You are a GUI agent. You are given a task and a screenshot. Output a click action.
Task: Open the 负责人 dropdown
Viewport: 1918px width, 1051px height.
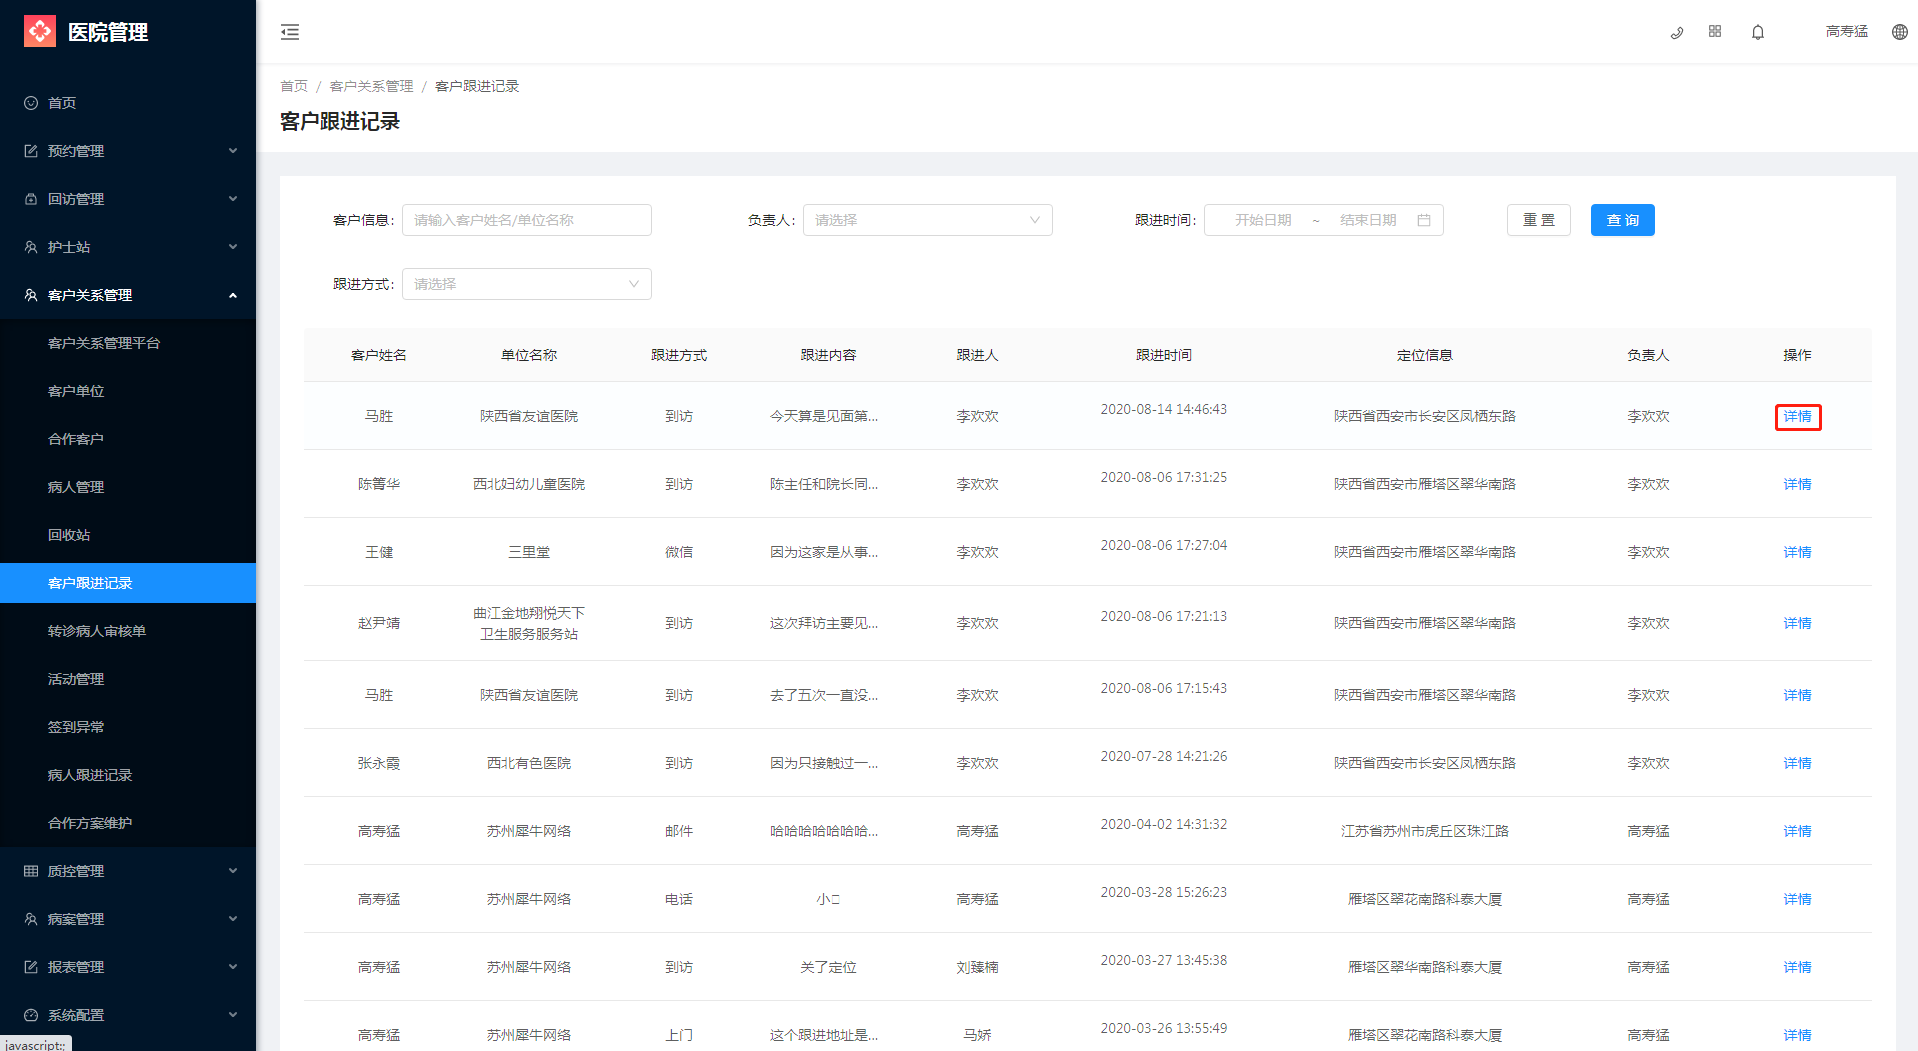(927, 220)
